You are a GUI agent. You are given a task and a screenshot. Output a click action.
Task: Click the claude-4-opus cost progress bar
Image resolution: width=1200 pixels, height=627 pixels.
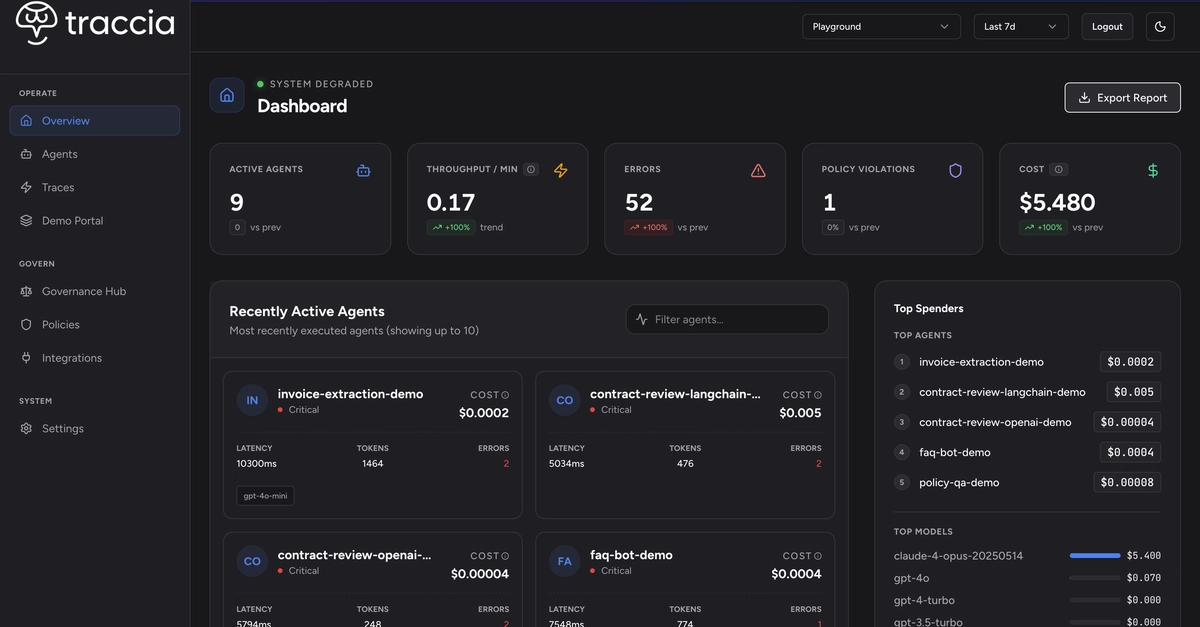(1095, 555)
